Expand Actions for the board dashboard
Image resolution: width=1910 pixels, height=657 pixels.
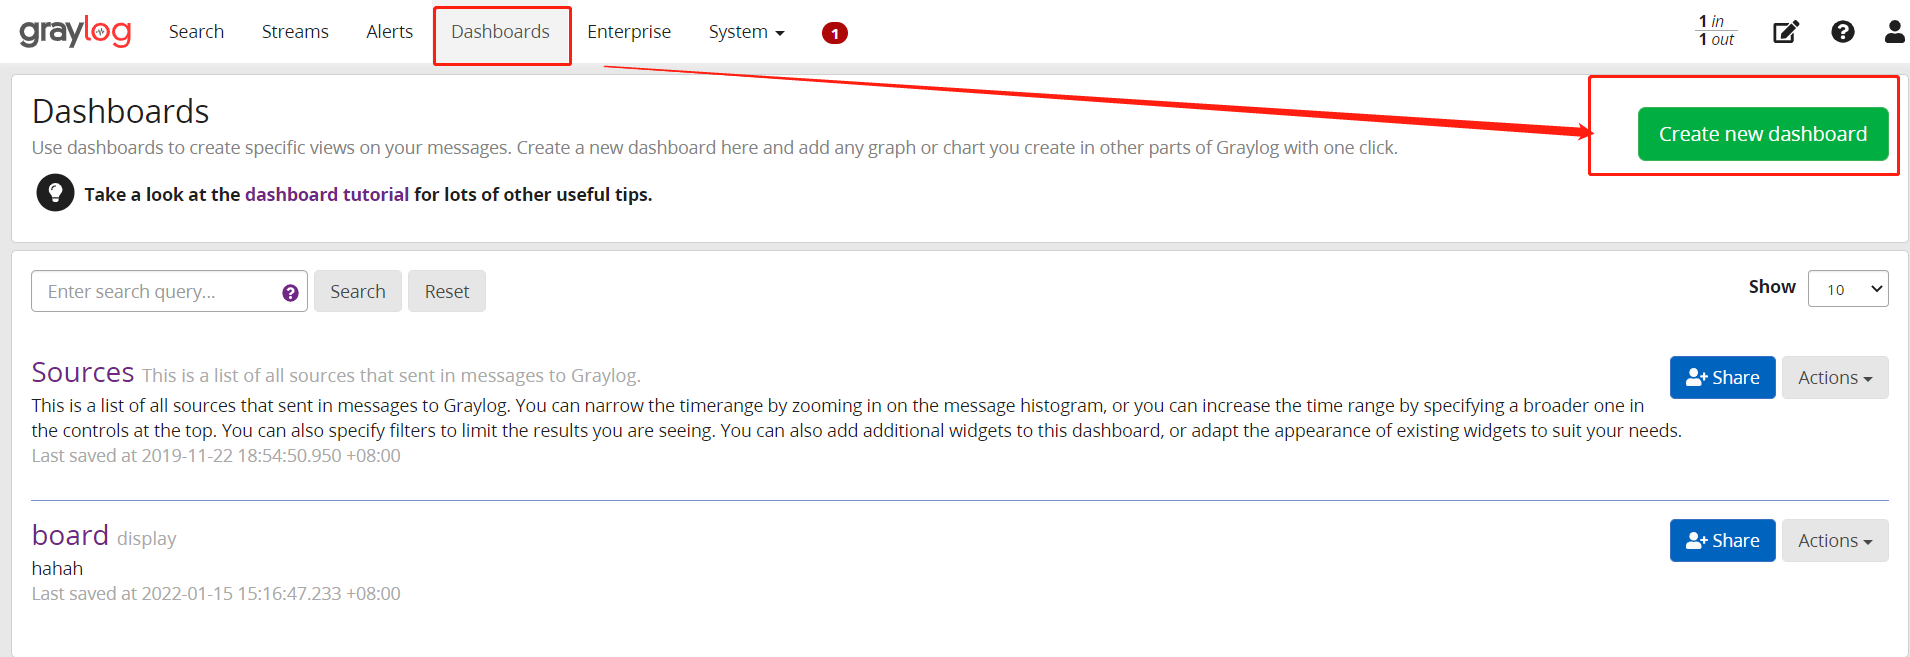click(1835, 540)
